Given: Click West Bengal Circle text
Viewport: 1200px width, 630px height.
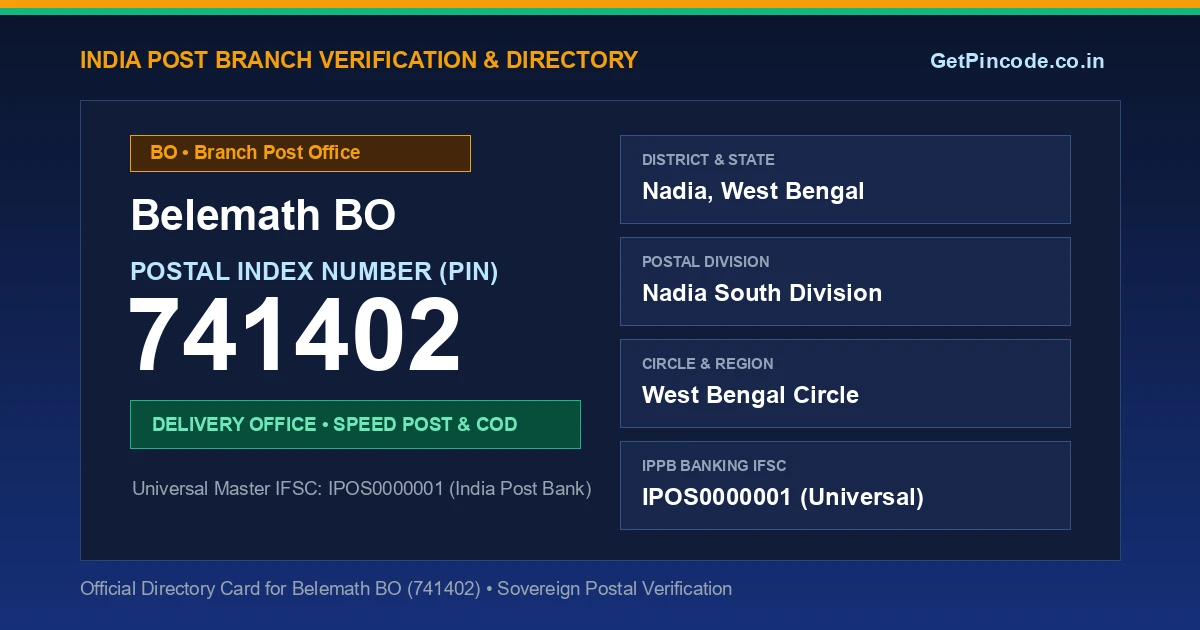Looking at the screenshot, I should coord(750,395).
